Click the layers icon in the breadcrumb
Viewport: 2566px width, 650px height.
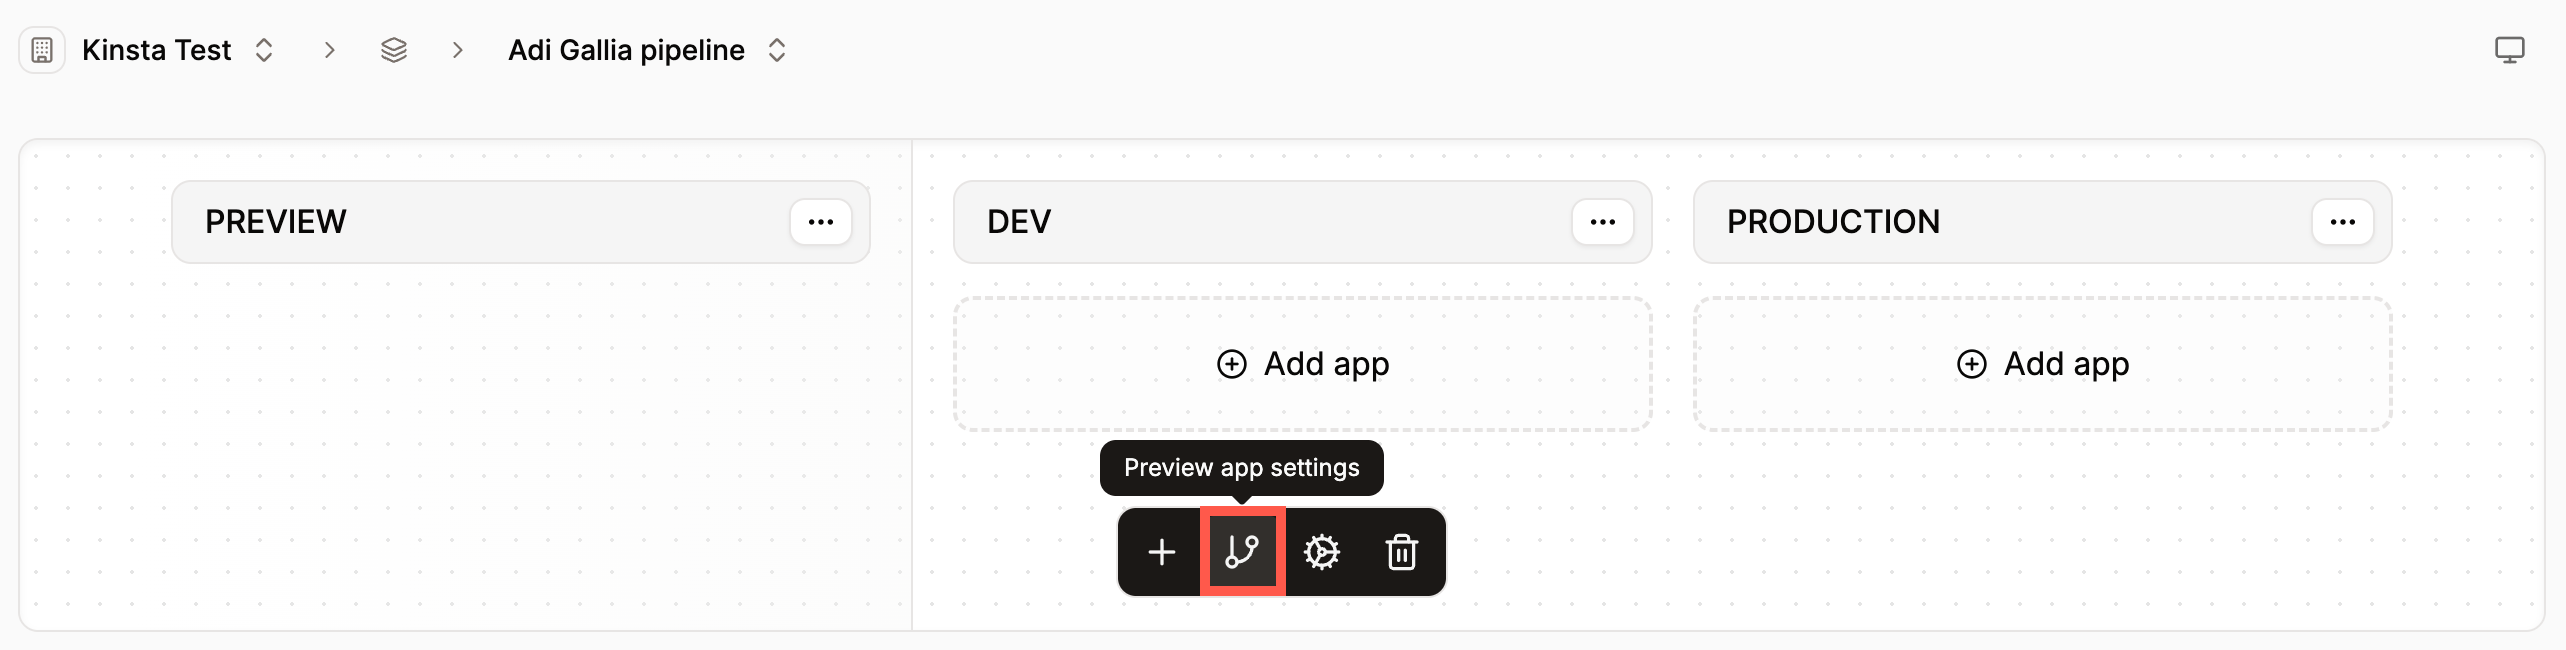[x=393, y=49]
